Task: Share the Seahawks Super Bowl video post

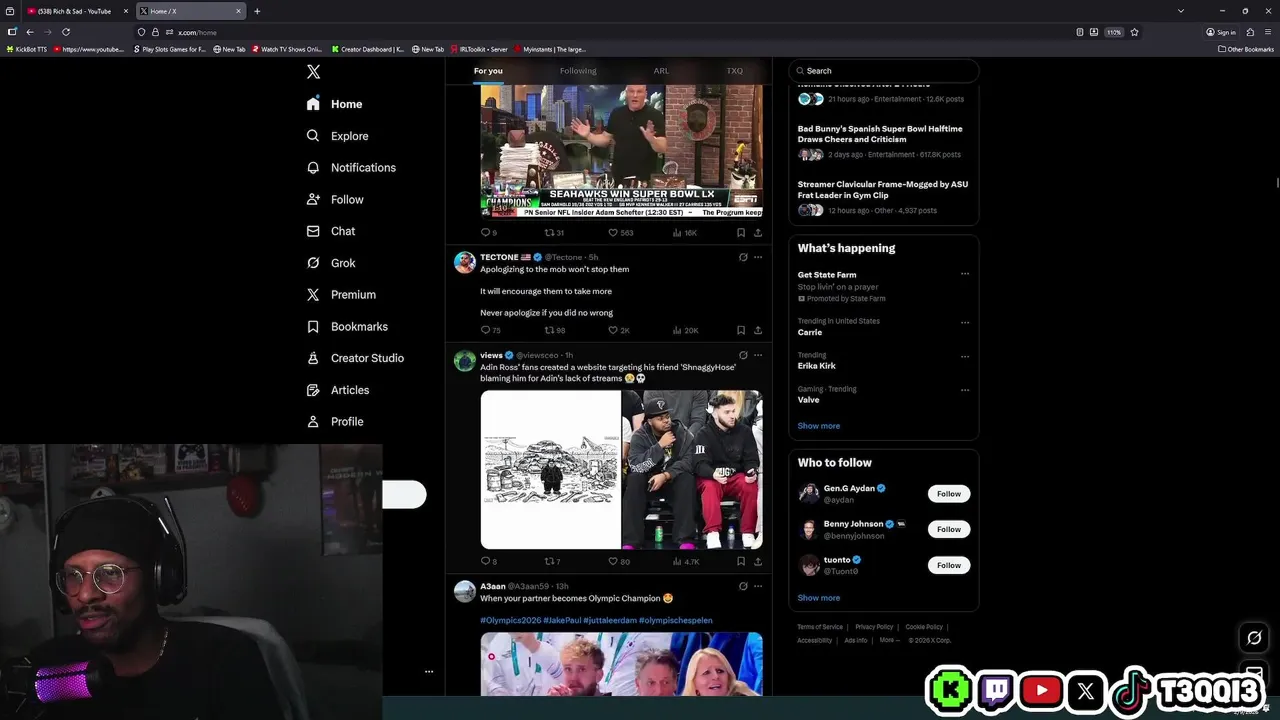Action: coord(758,233)
